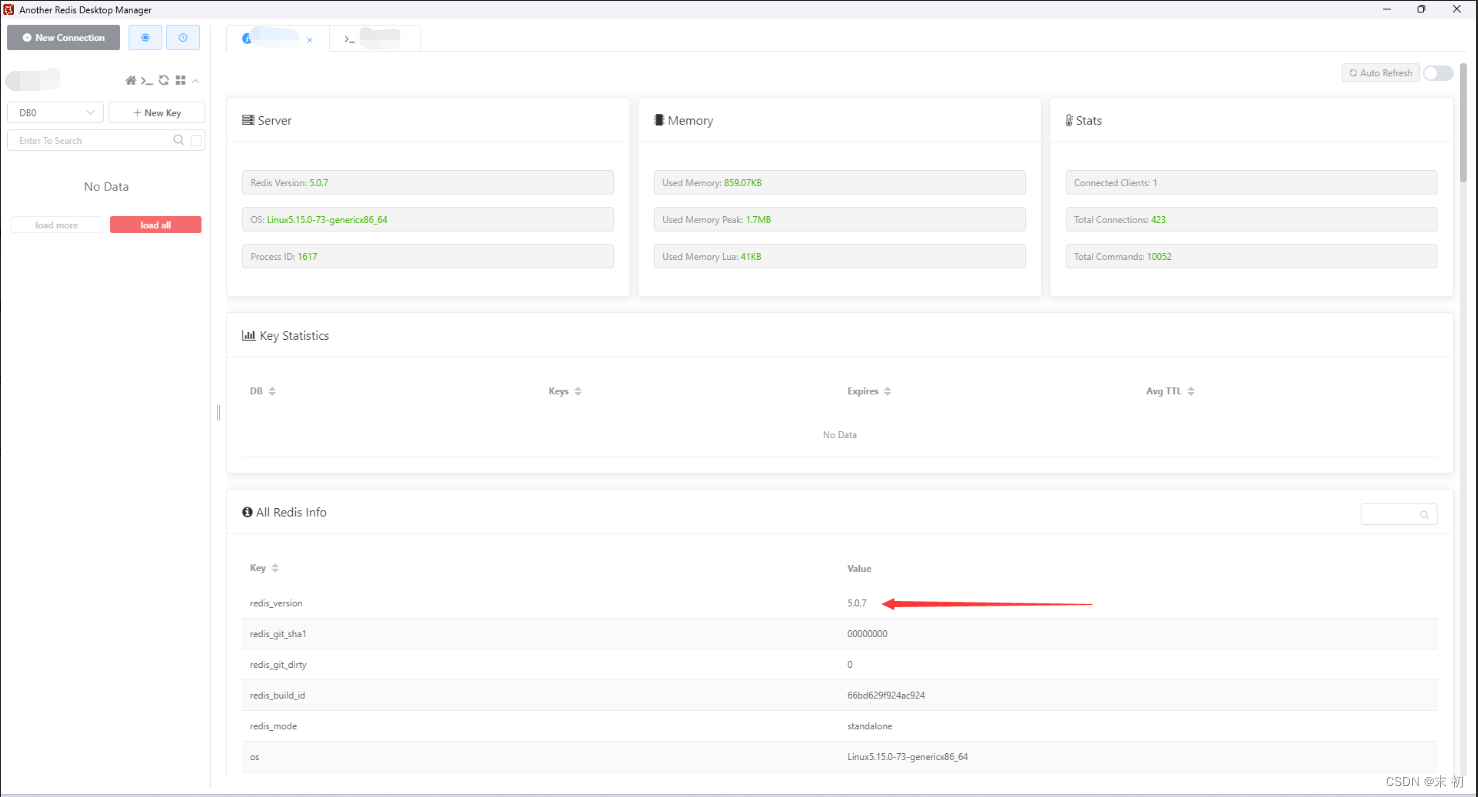
Task: Click the os row key in info table
Action: (254, 757)
